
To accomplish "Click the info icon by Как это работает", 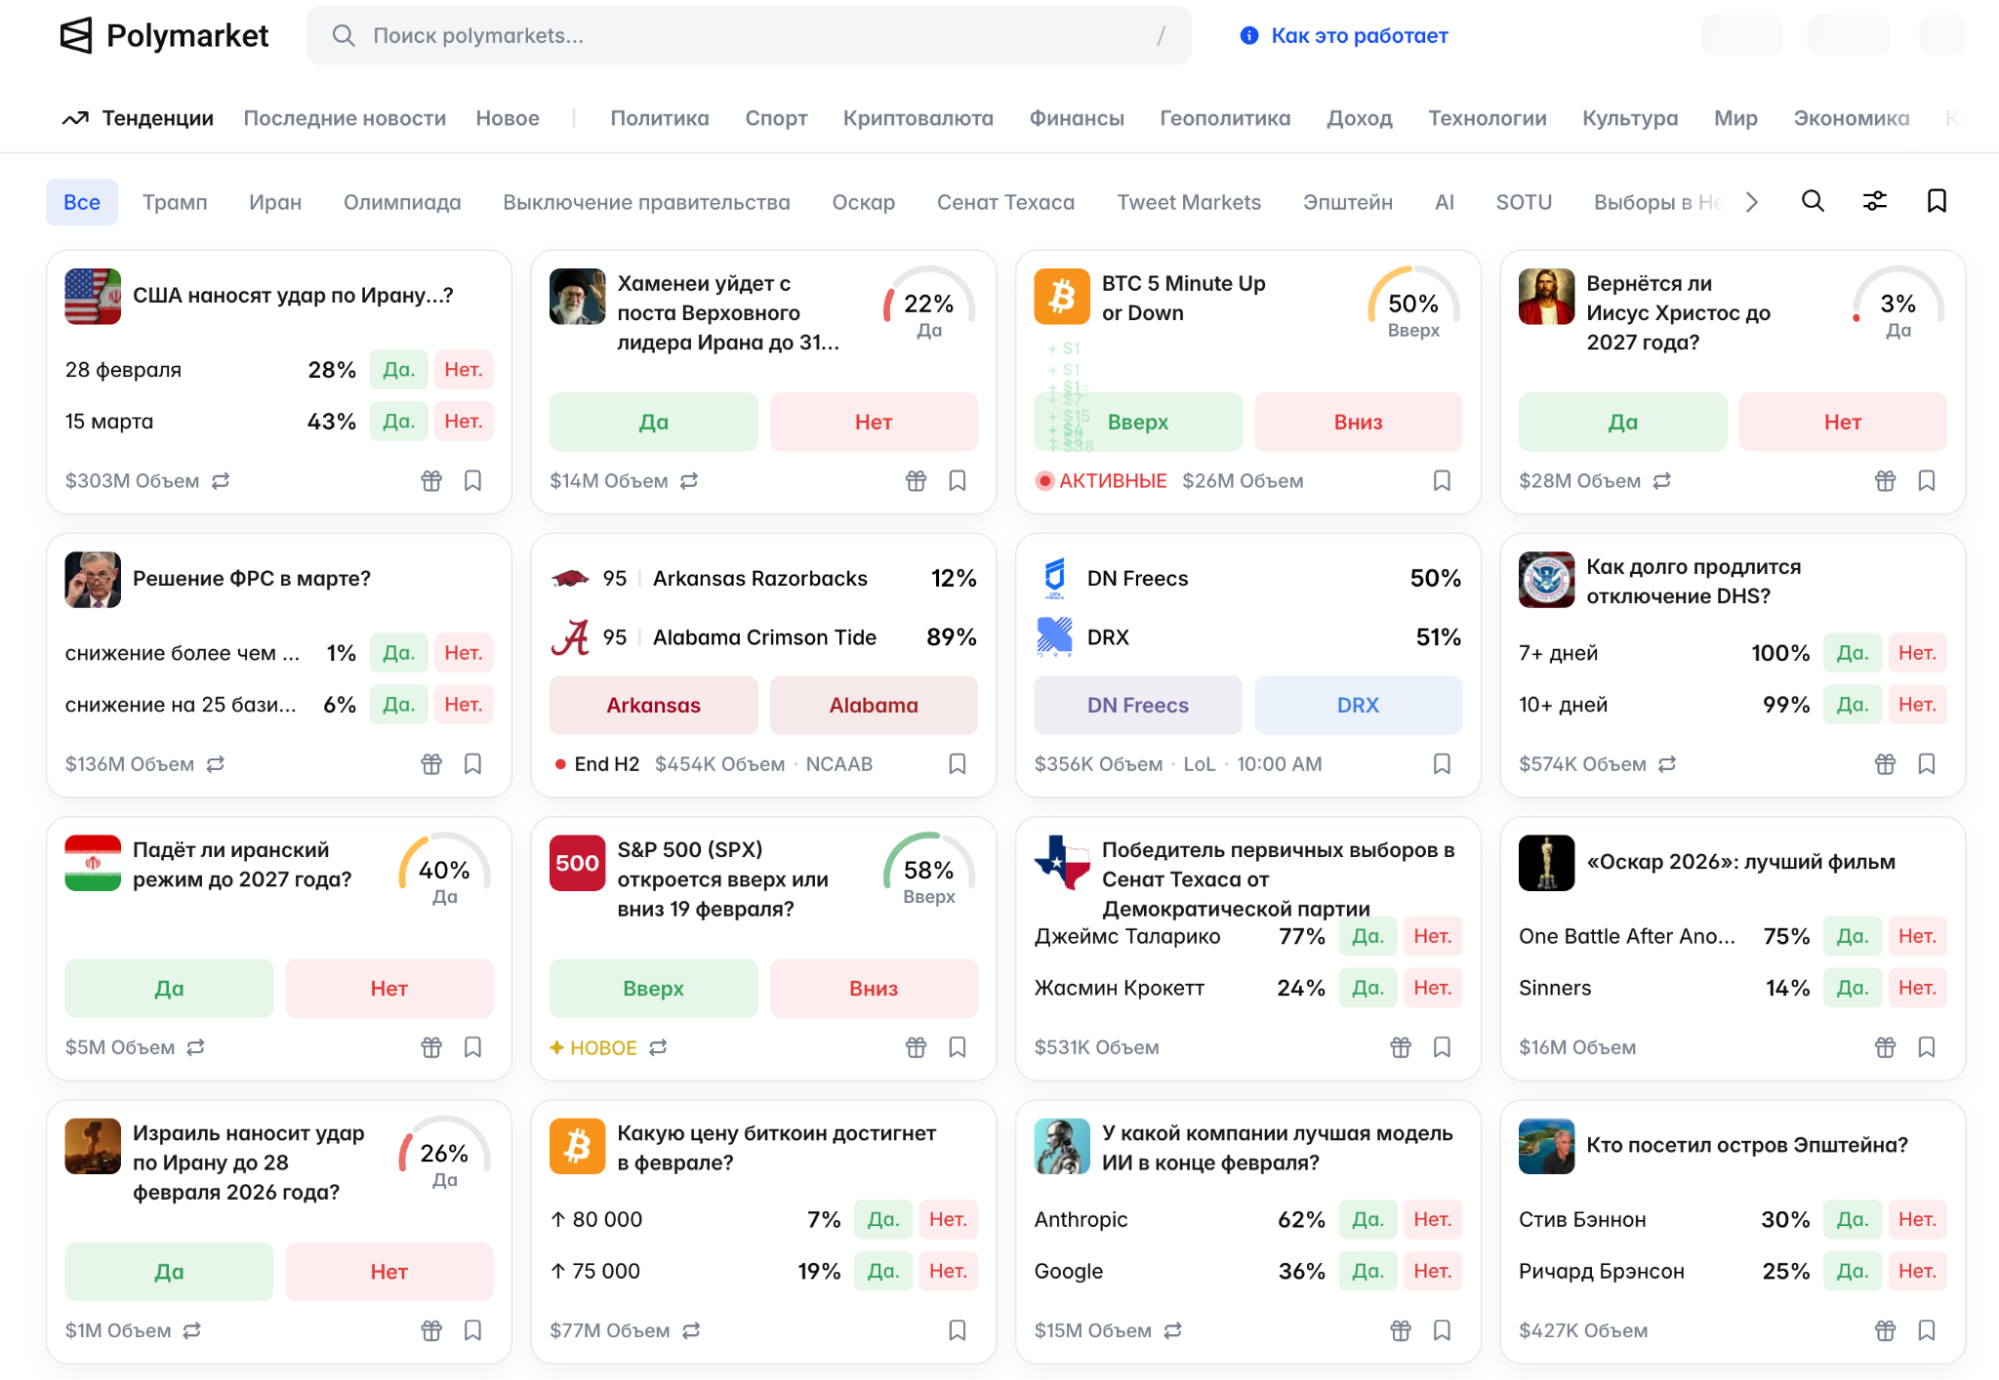I will pyautogui.click(x=1249, y=36).
